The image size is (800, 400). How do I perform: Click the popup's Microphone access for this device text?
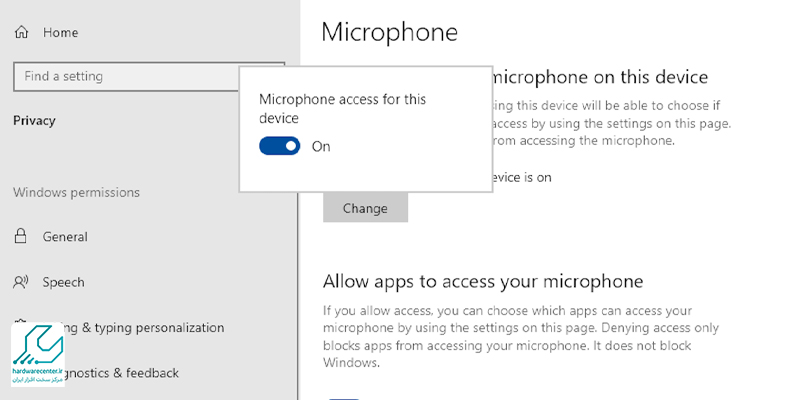328,108
